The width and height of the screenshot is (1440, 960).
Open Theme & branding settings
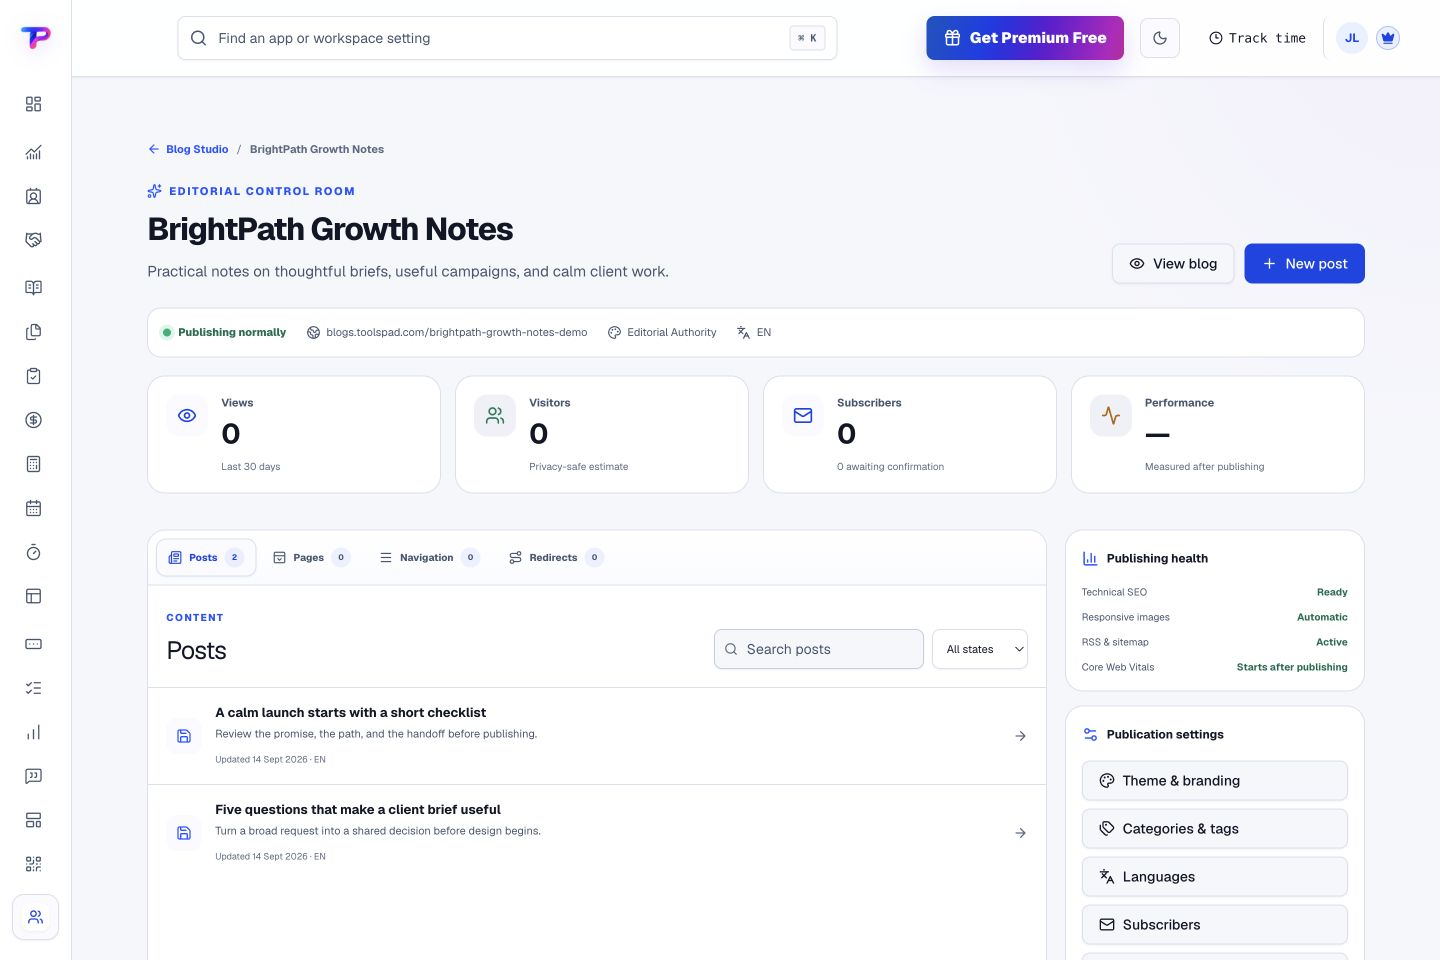(x=1215, y=781)
